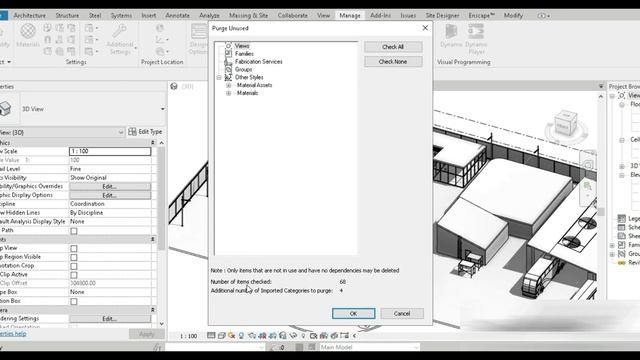This screenshot has width=640, height=360.
Task: Open the Annotate ribbon tab
Action: (x=177, y=16)
